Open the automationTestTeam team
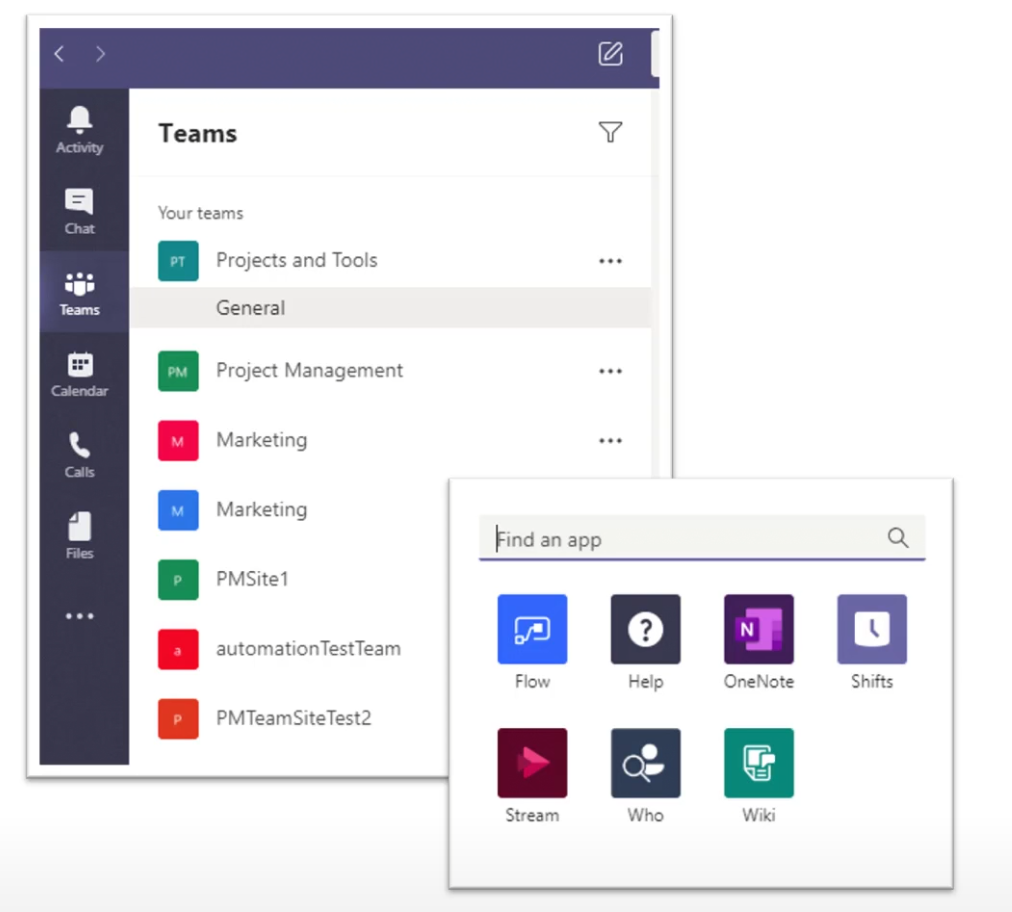1012x912 pixels. (x=308, y=649)
